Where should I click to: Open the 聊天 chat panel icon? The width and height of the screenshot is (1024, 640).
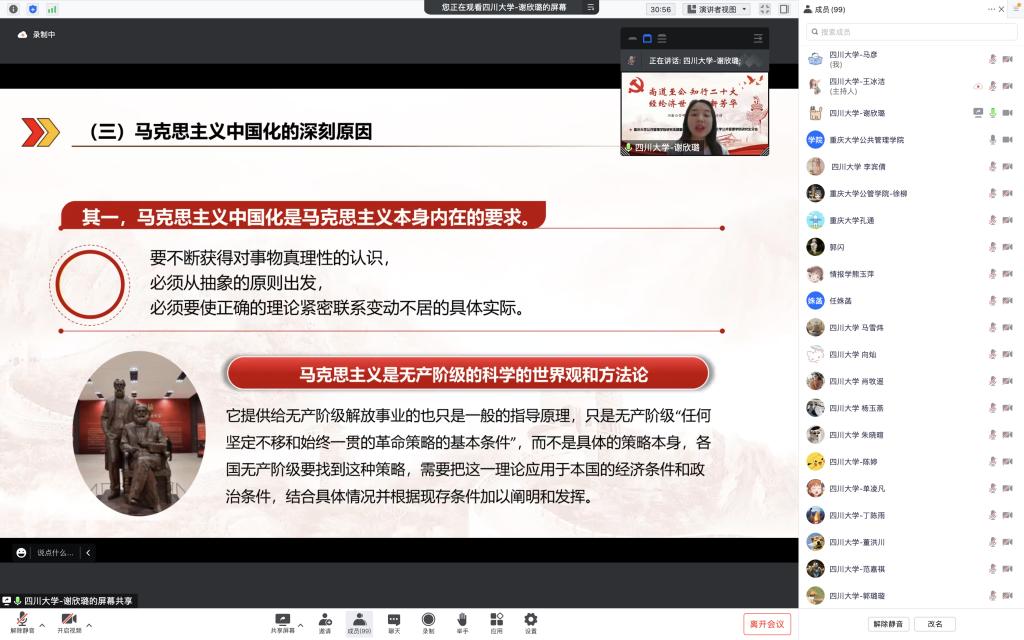point(394,623)
